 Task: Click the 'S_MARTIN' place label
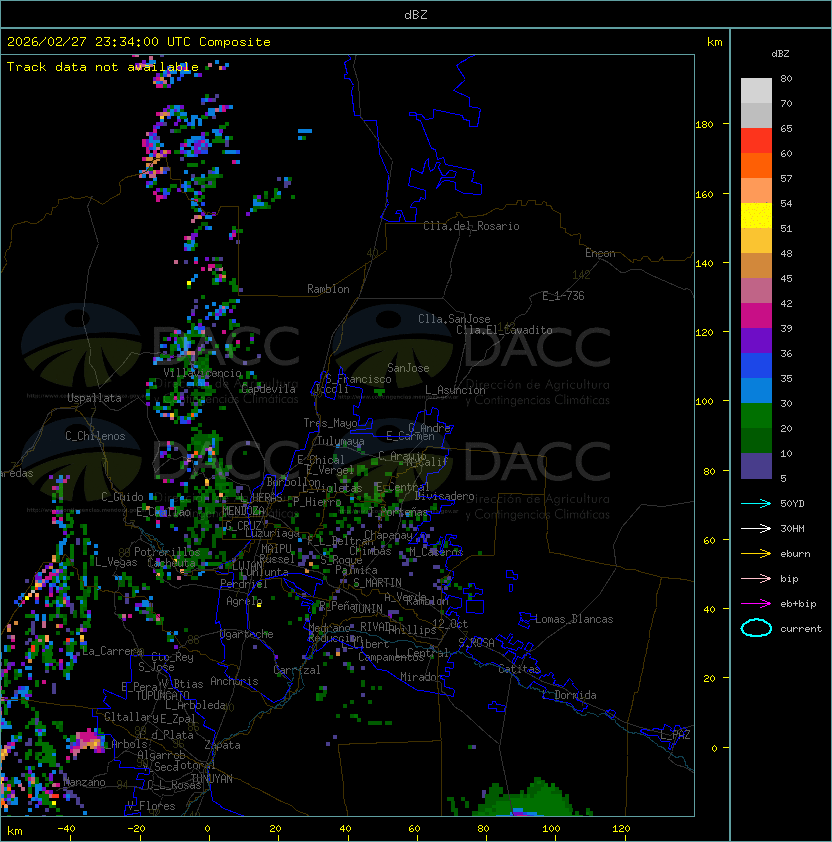[377, 583]
